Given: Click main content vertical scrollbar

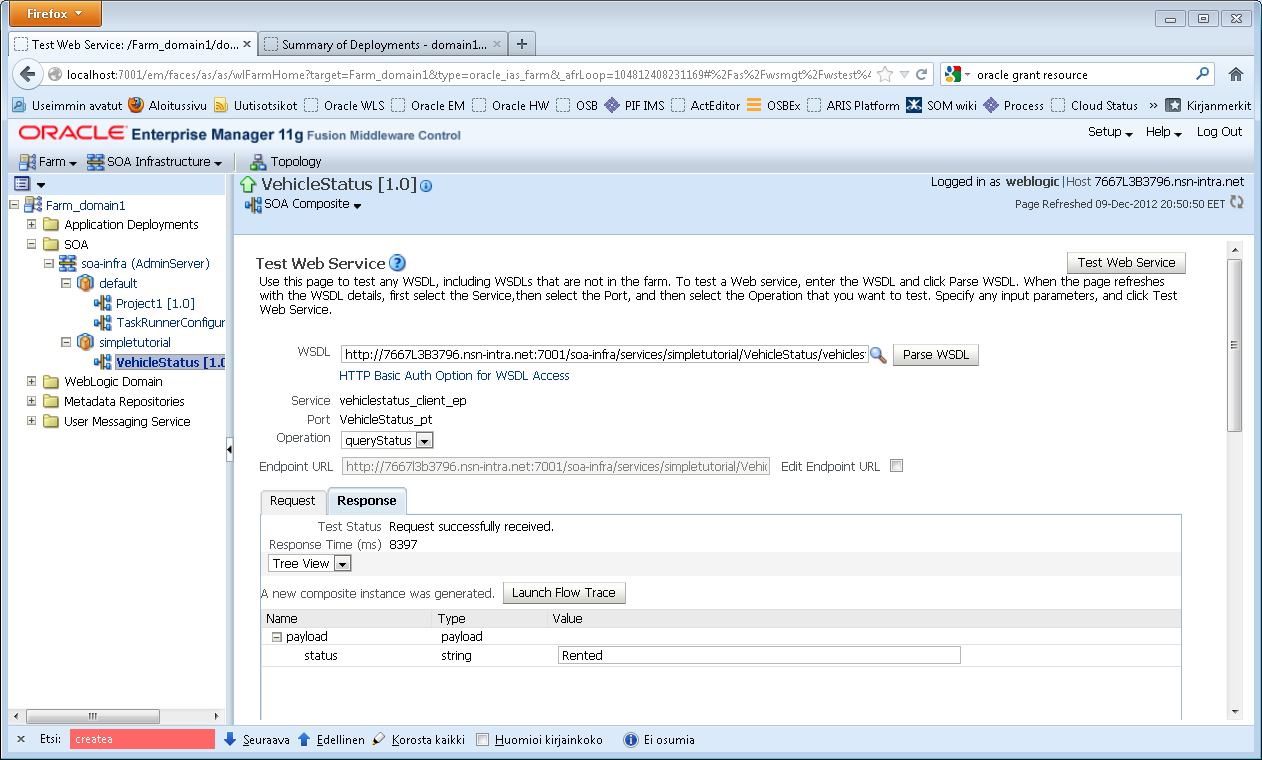Looking at the screenshot, I should coord(1235,345).
